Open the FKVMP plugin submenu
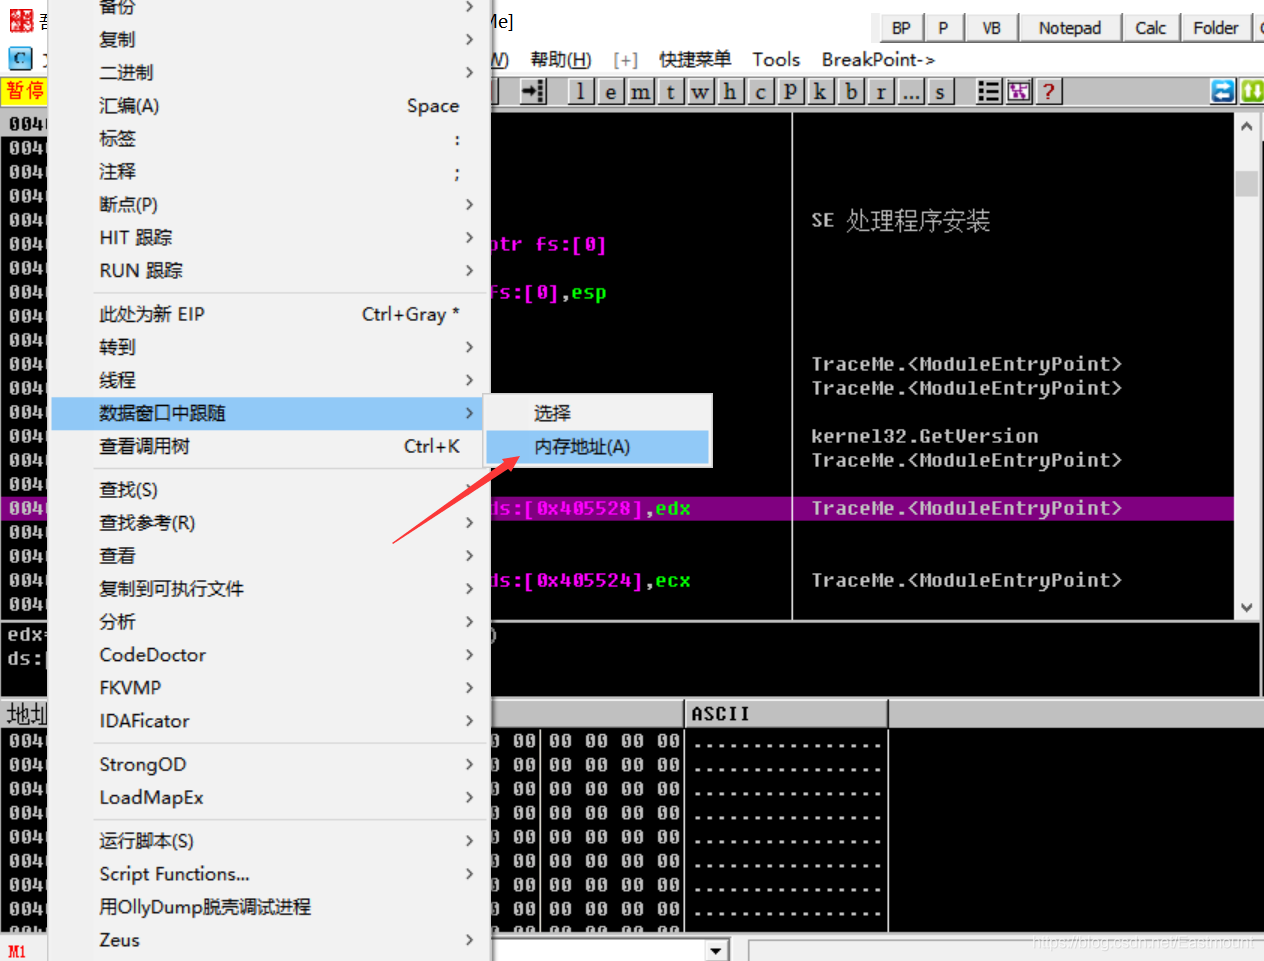1264x961 pixels. [270, 688]
